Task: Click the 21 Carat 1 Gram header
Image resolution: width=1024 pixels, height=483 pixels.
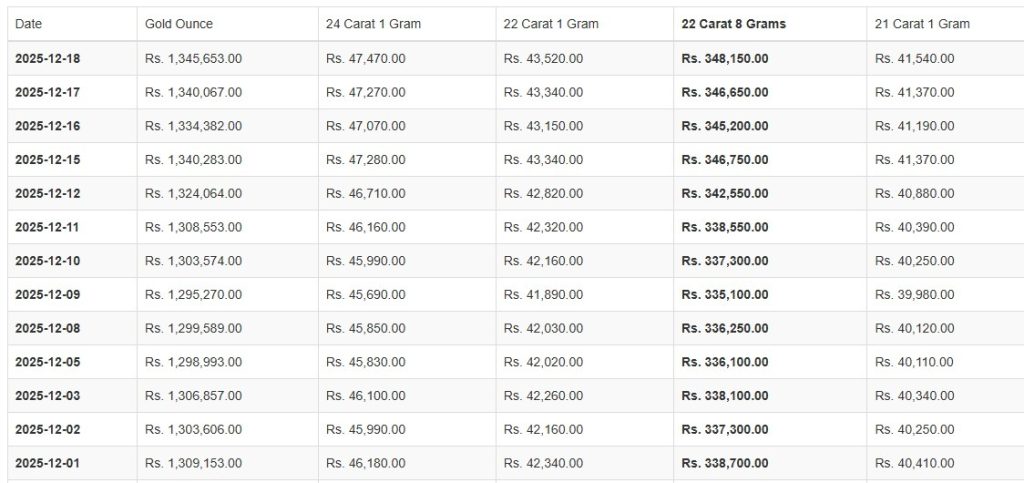Action: (922, 24)
